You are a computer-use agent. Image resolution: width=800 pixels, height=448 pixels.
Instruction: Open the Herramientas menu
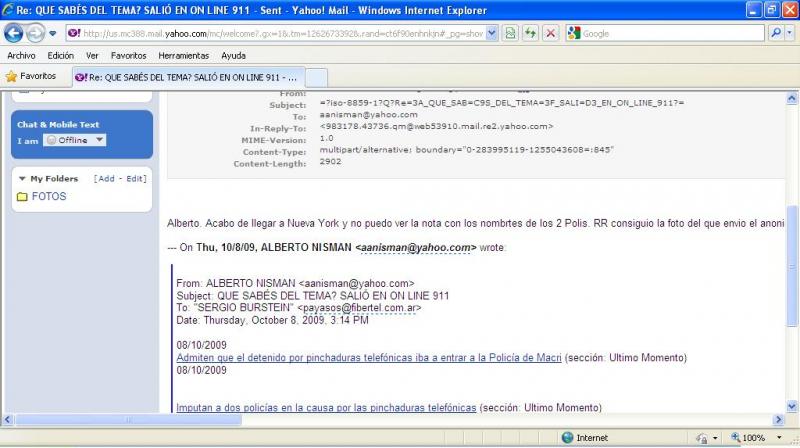click(x=183, y=56)
